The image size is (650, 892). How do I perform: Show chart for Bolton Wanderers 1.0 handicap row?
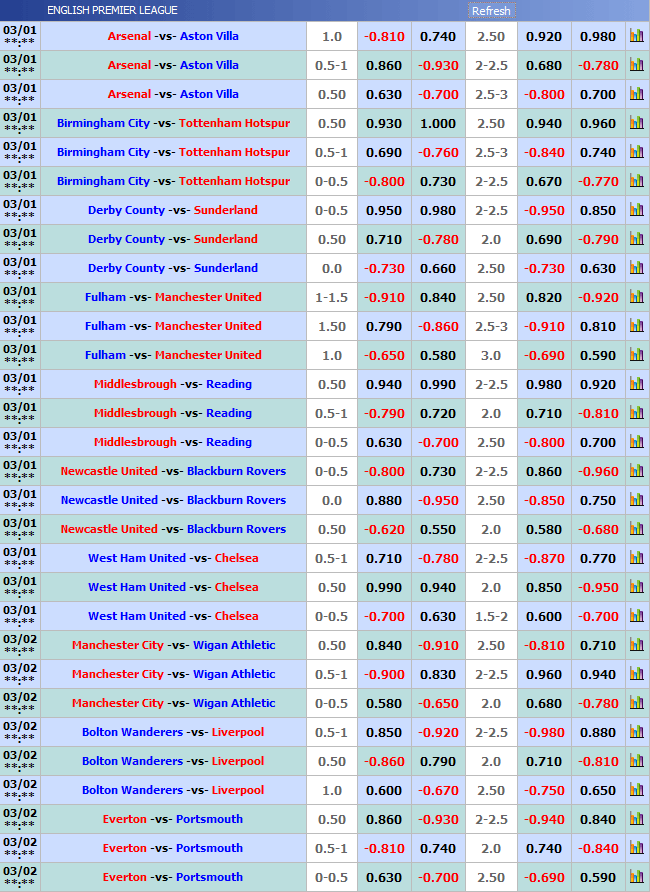[637, 790]
